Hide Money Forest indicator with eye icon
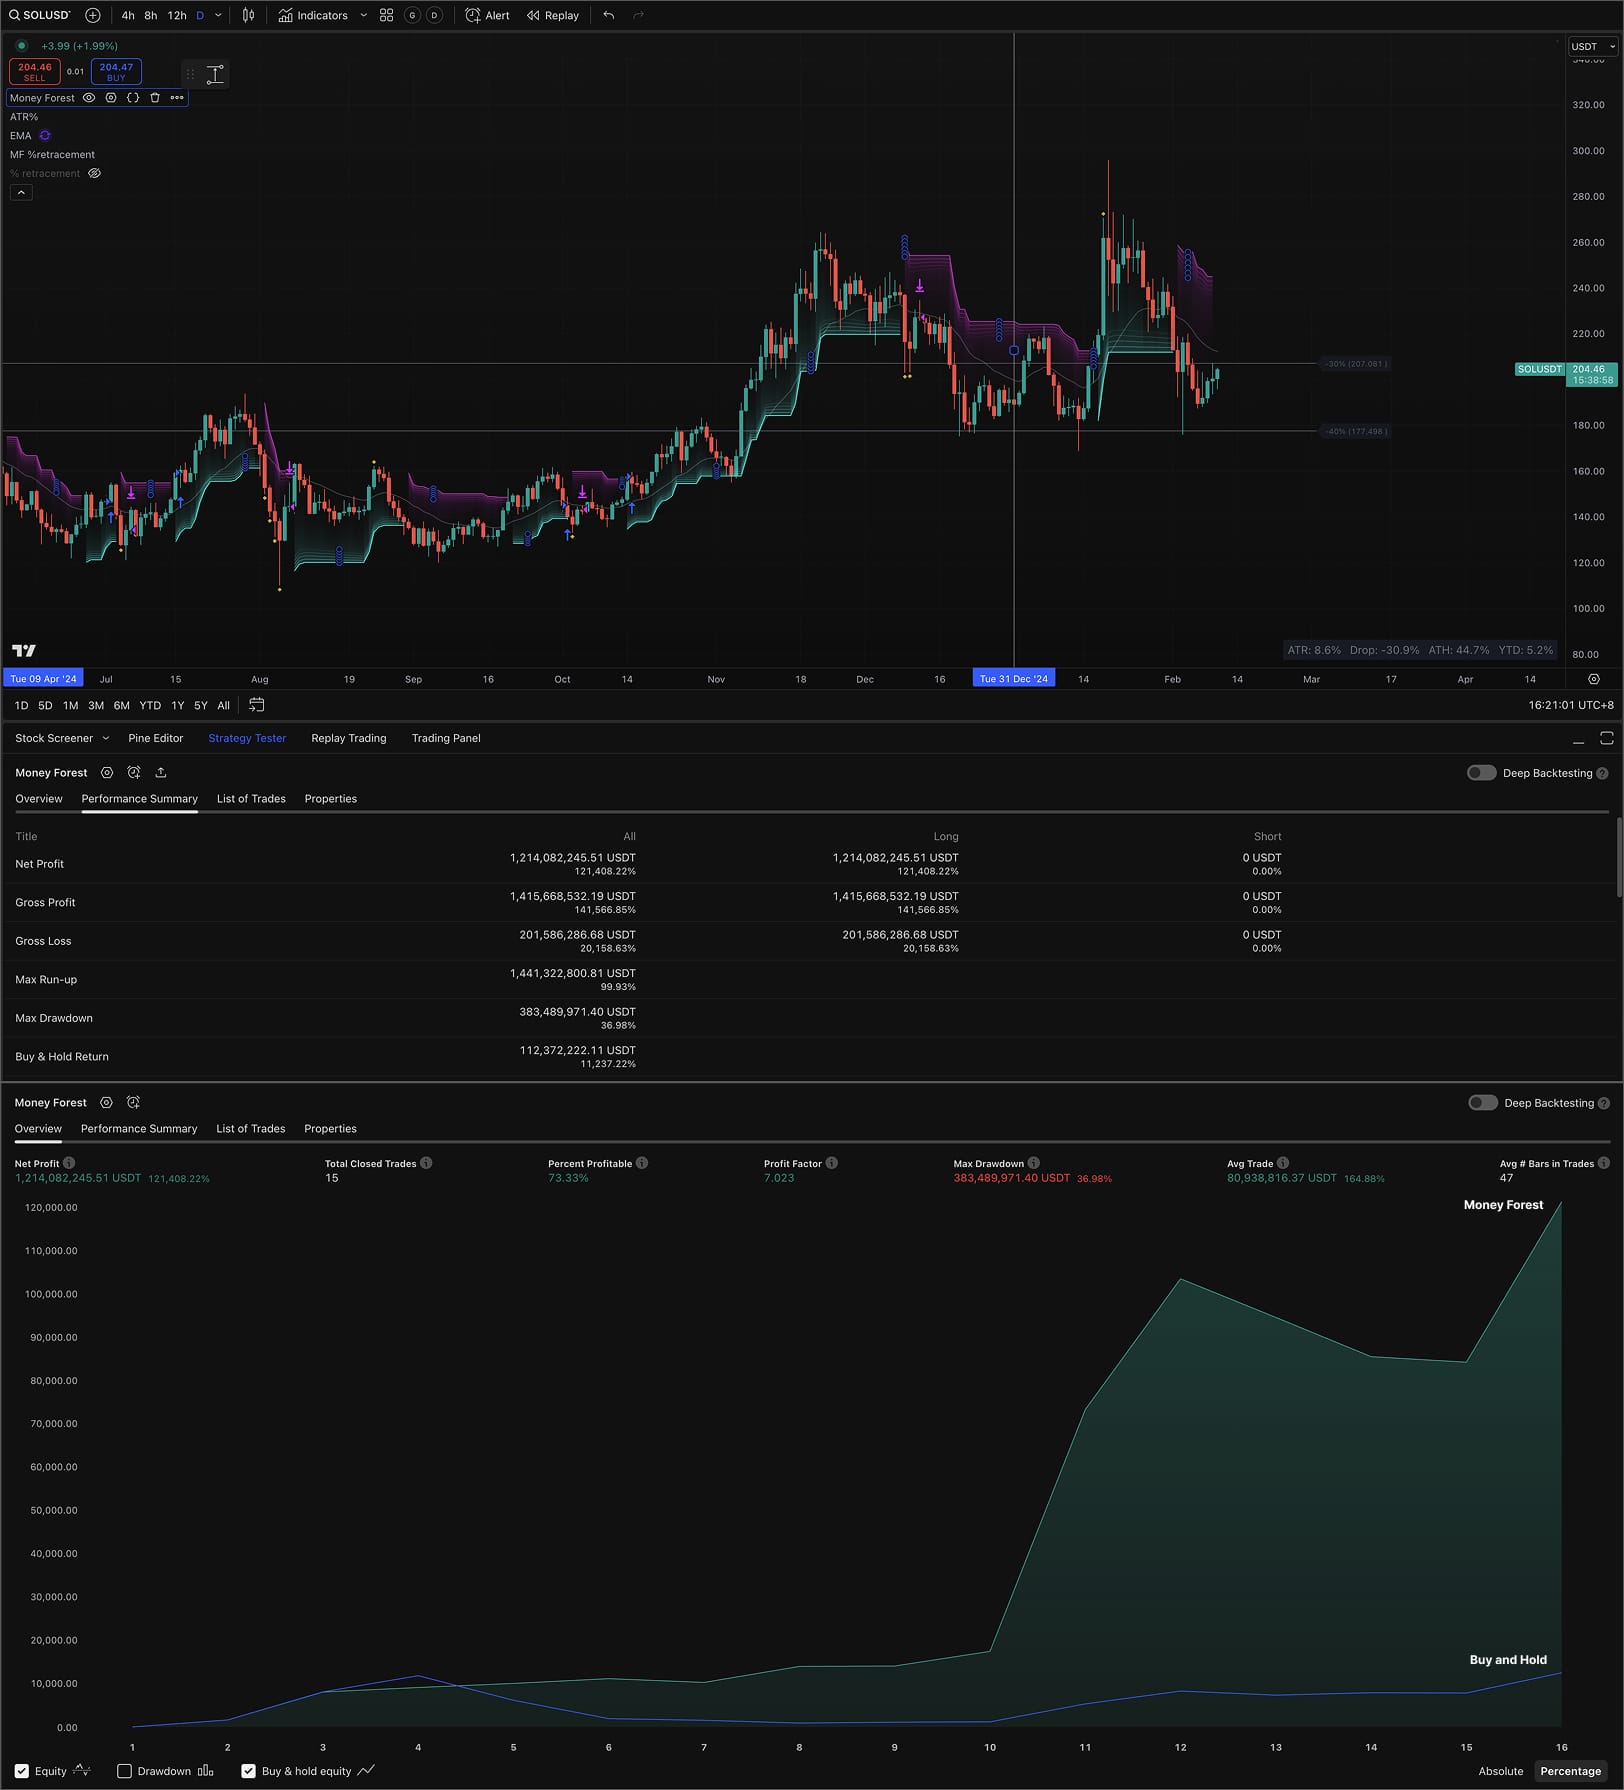The image size is (1624, 1790). [x=89, y=98]
